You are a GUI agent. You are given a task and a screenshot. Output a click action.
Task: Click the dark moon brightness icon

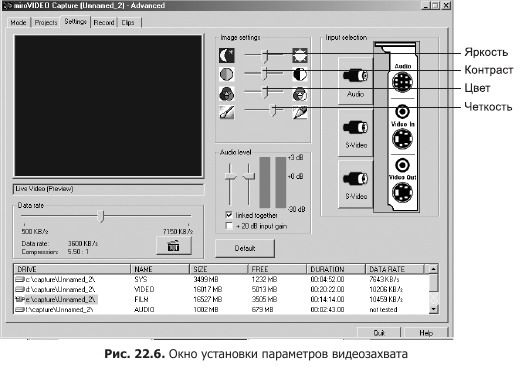(x=227, y=55)
